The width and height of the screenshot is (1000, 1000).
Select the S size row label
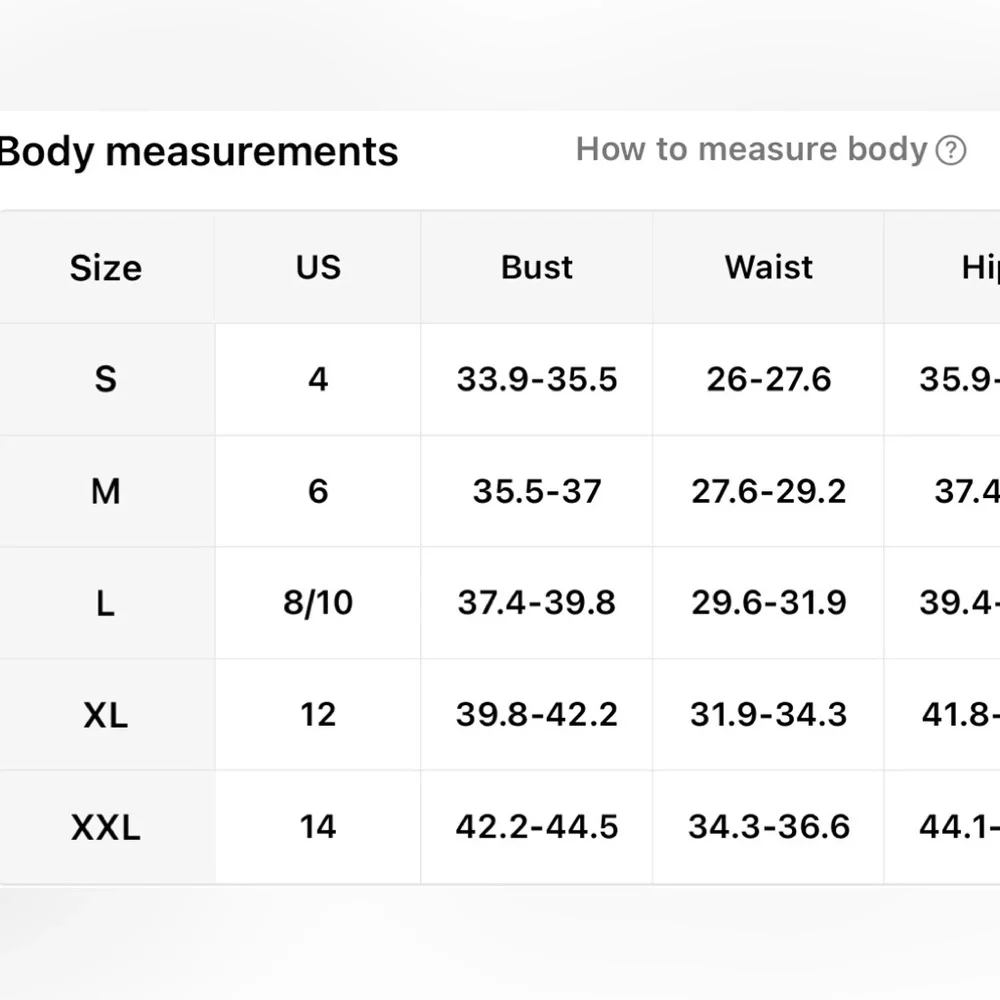tap(106, 379)
